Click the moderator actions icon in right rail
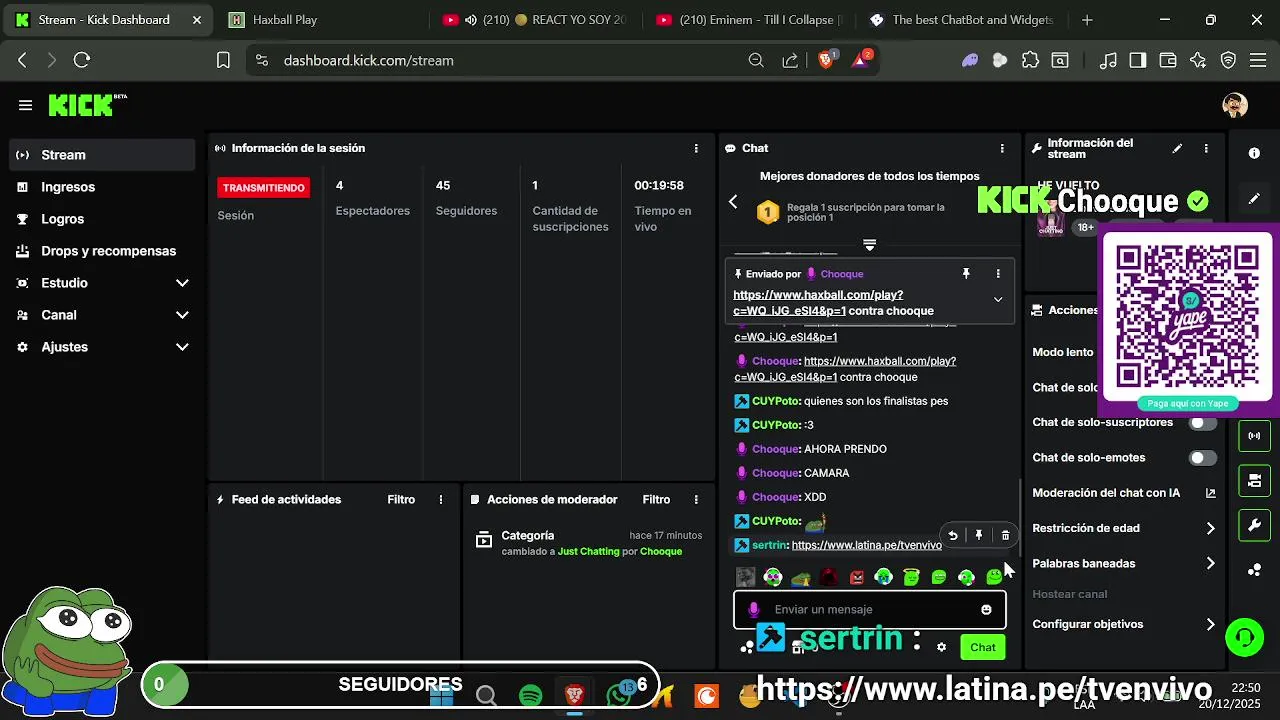The image size is (1280, 720). [x=1254, y=481]
